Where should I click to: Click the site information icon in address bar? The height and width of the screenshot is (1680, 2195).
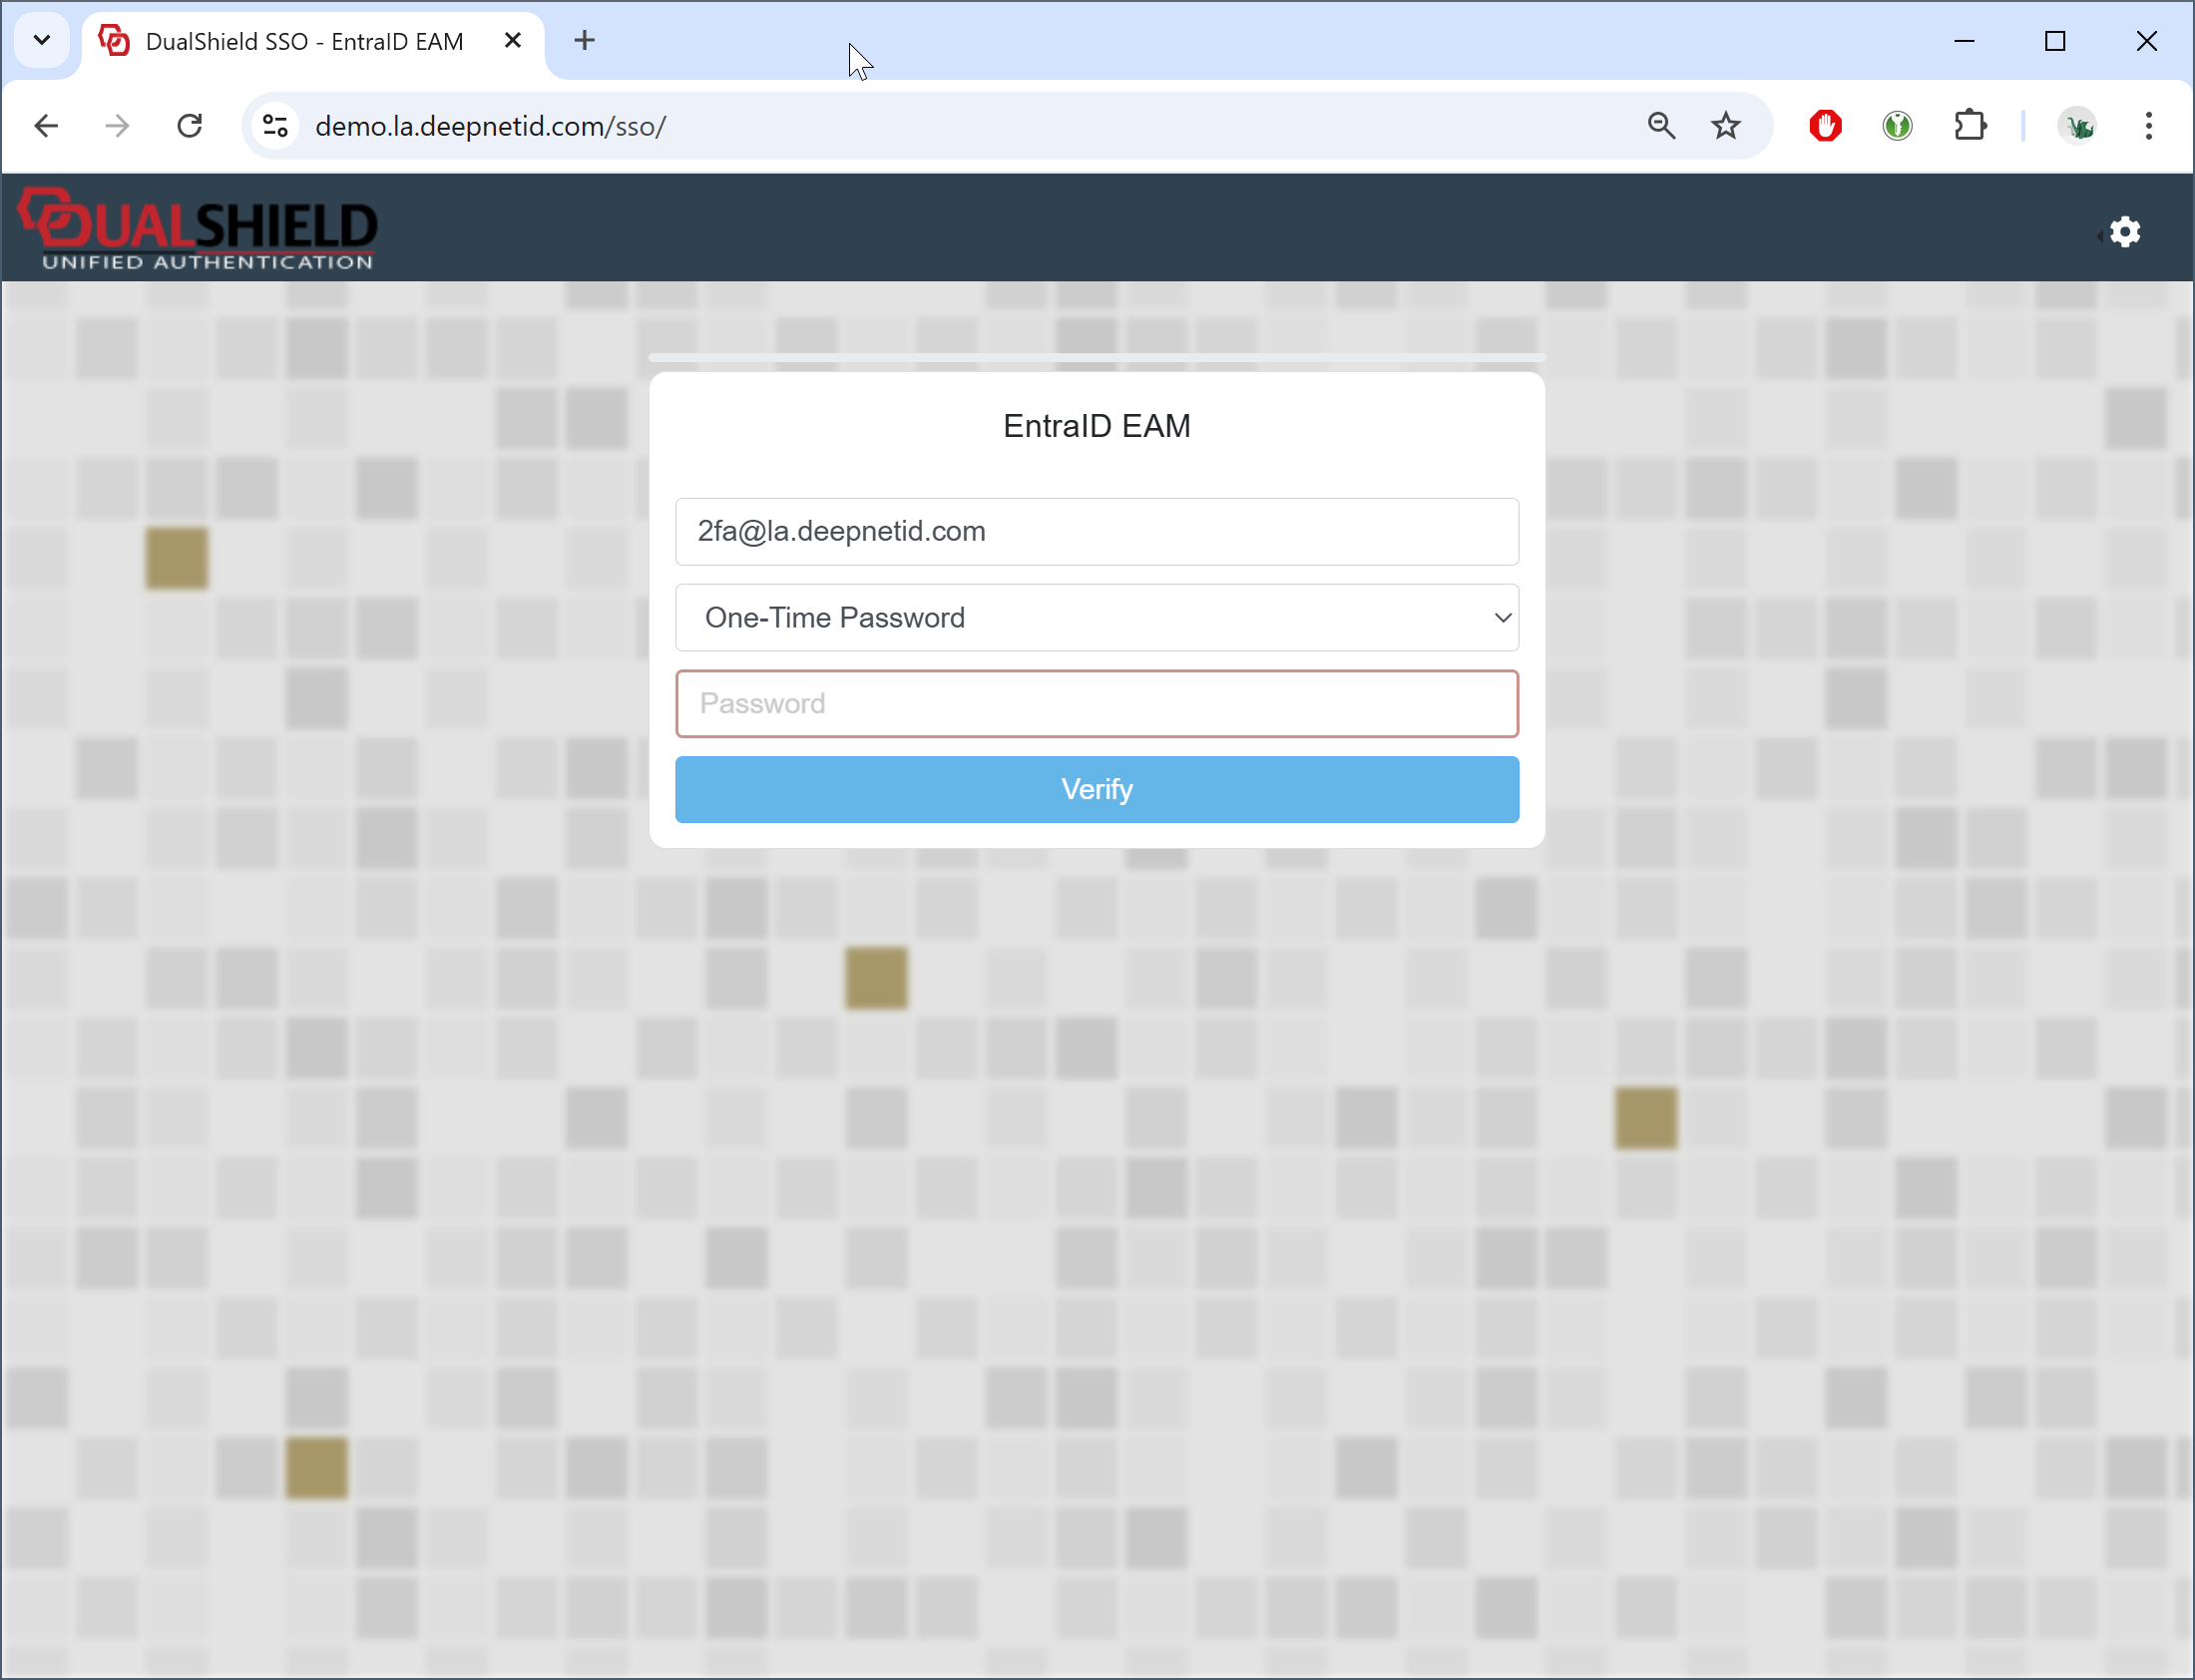pyautogui.click(x=275, y=126)
